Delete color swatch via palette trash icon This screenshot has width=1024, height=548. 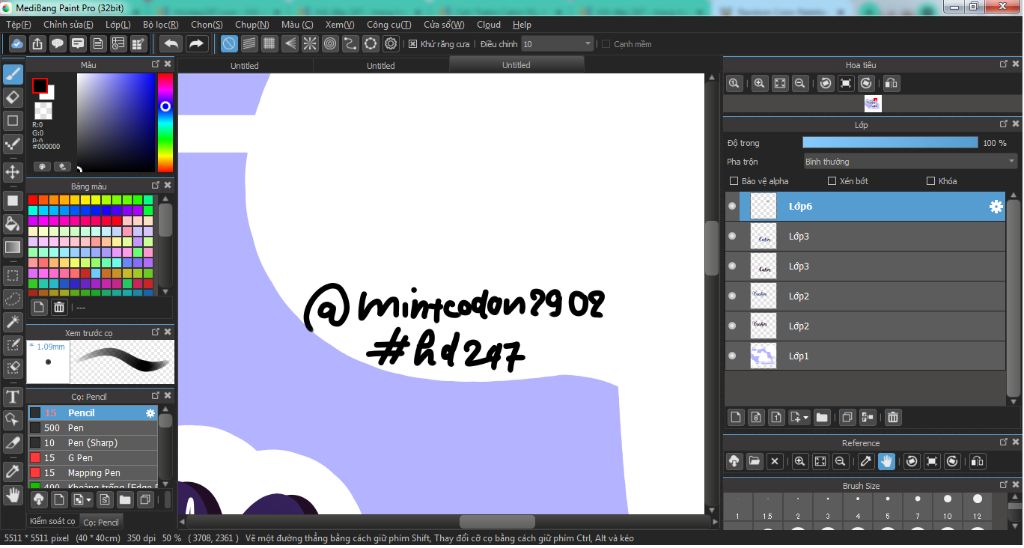tap(59, 307)
